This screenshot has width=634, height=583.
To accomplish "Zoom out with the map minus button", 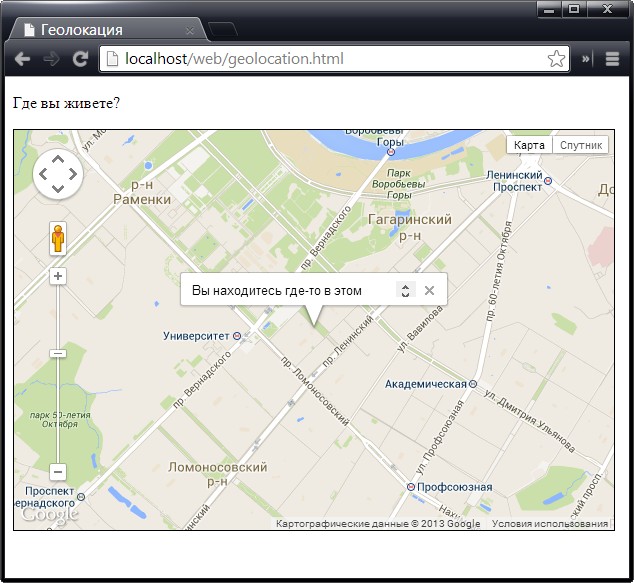I will (58, 471).
